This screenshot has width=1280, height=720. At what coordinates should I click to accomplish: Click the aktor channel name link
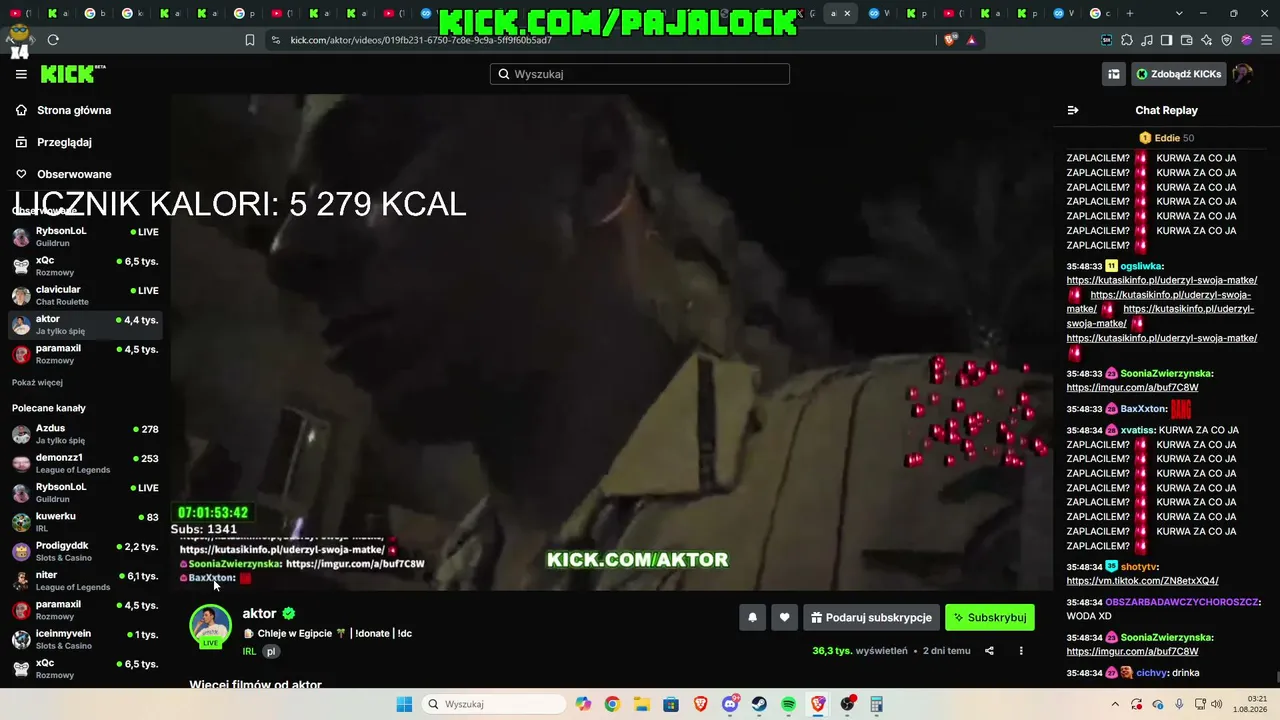click(259, 614)
